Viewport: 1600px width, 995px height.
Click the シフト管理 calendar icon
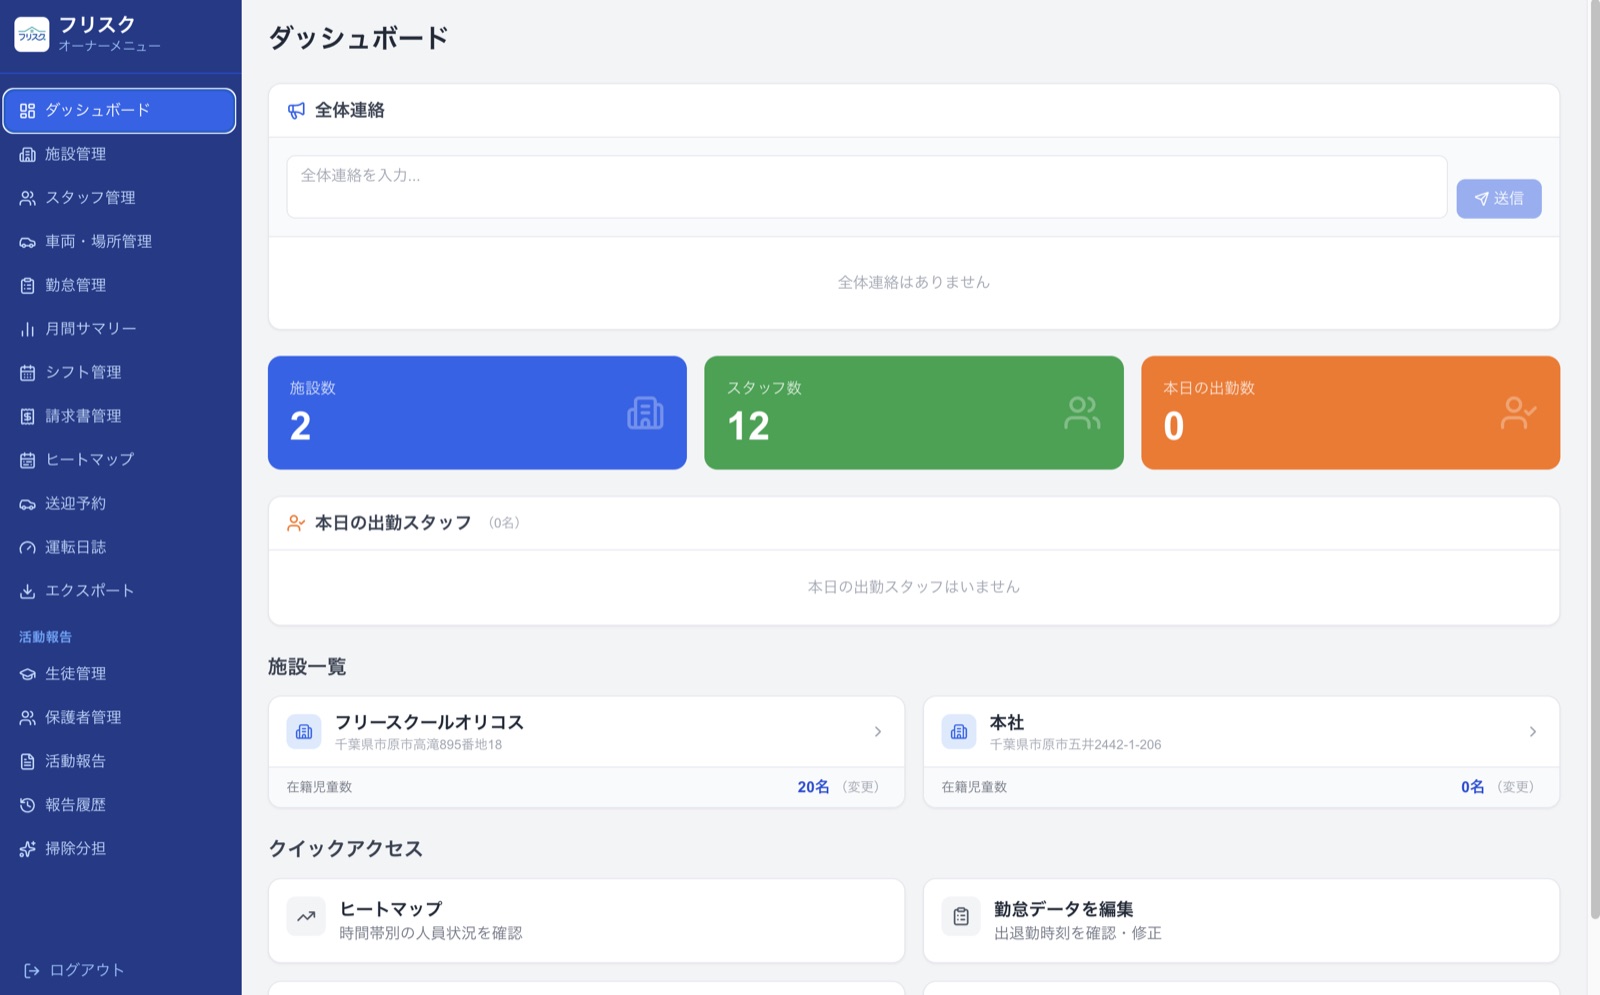coord(27,373)
